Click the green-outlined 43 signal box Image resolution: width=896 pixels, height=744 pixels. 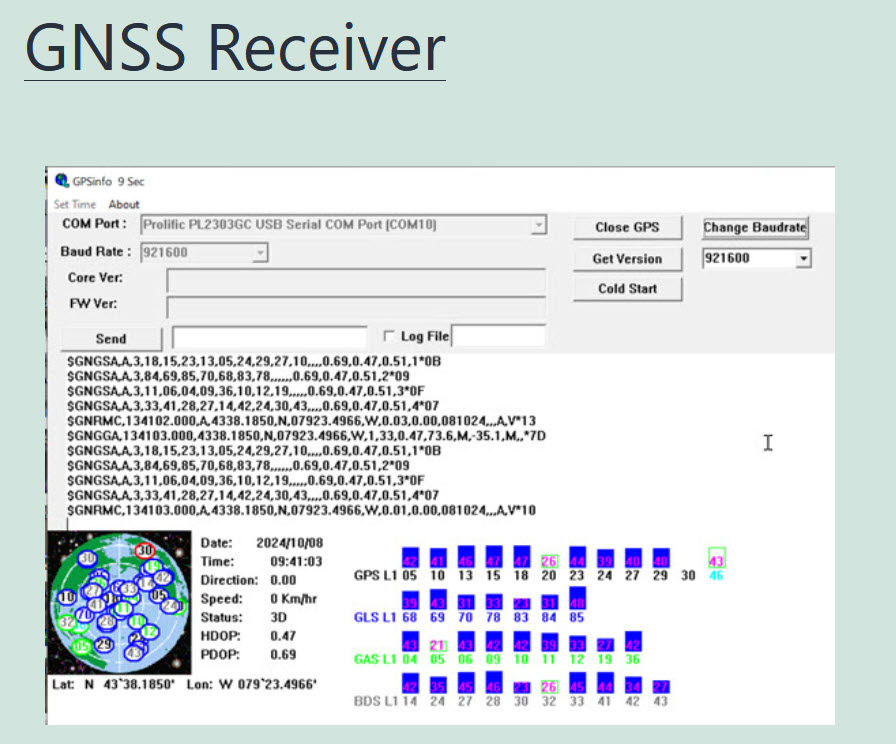(716, 558)
